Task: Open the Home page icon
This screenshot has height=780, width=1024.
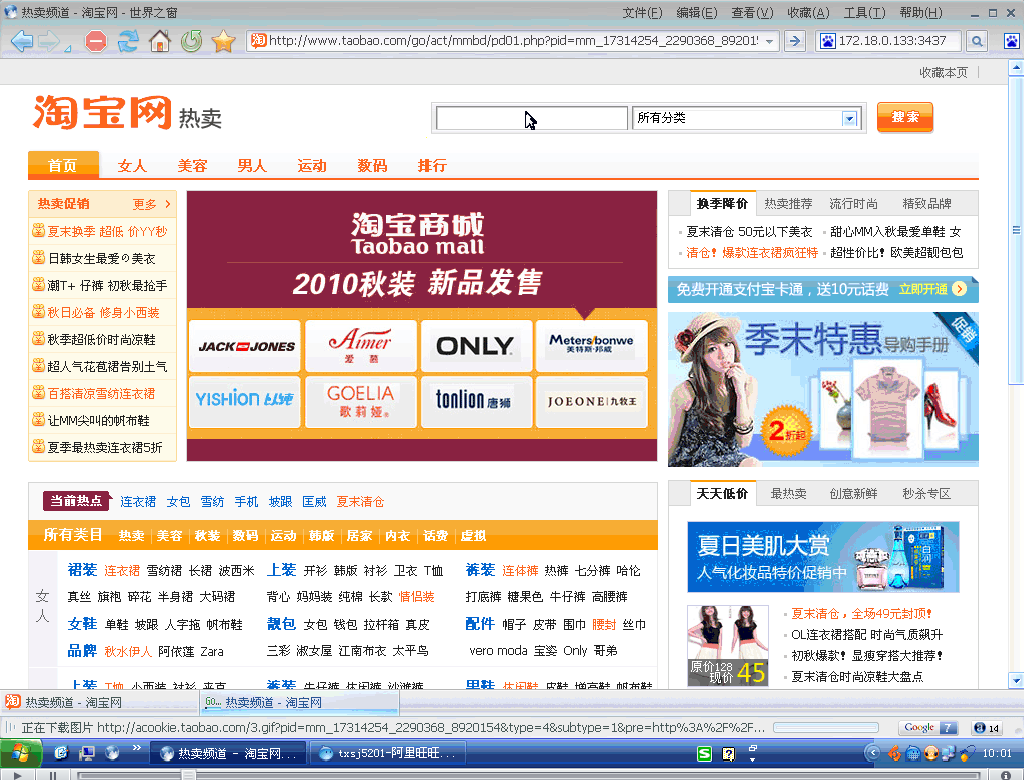Action: pos(159,41)
